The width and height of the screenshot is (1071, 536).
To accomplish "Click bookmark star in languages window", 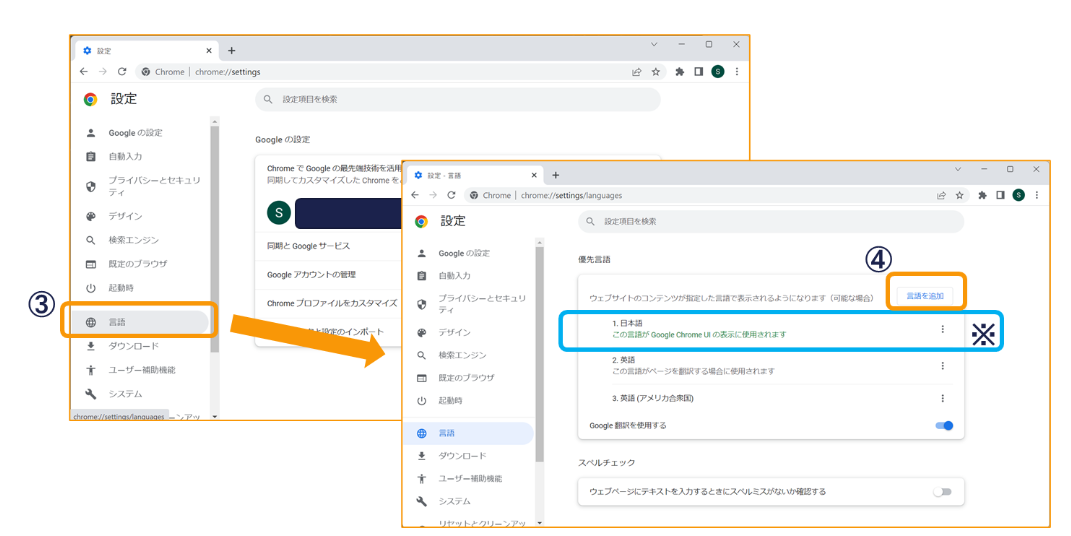I will click(960, 195).
